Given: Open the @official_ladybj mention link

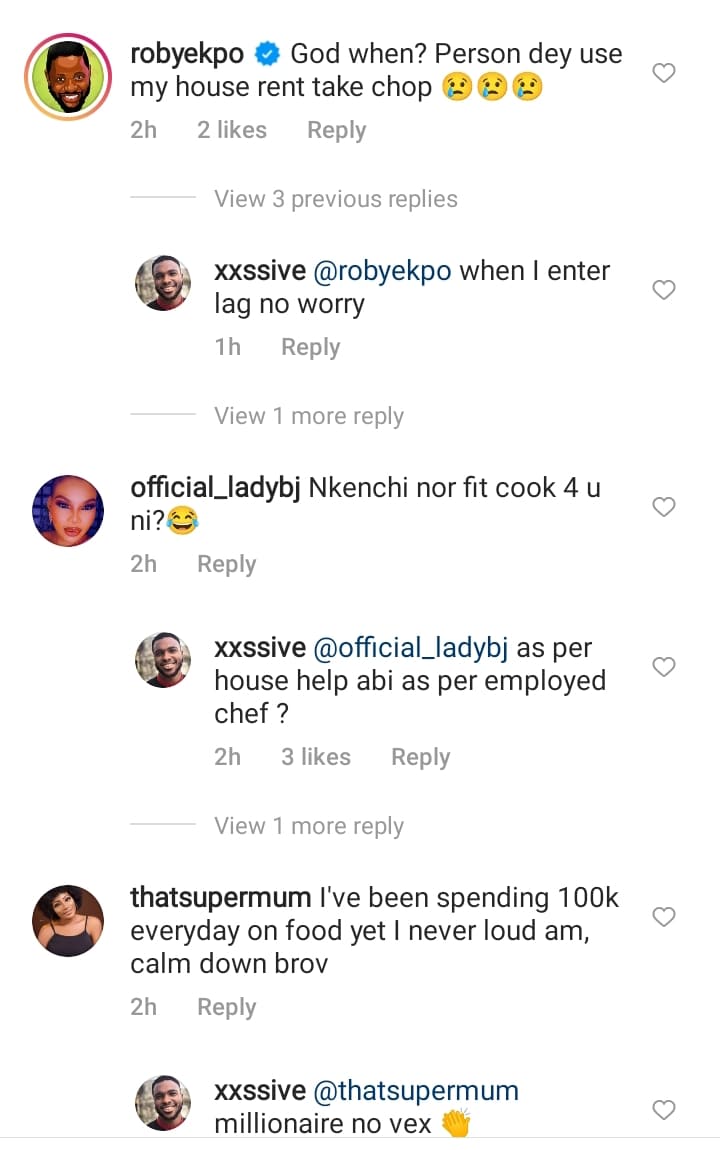Looking at the screenshot, I should coord(411,648).
